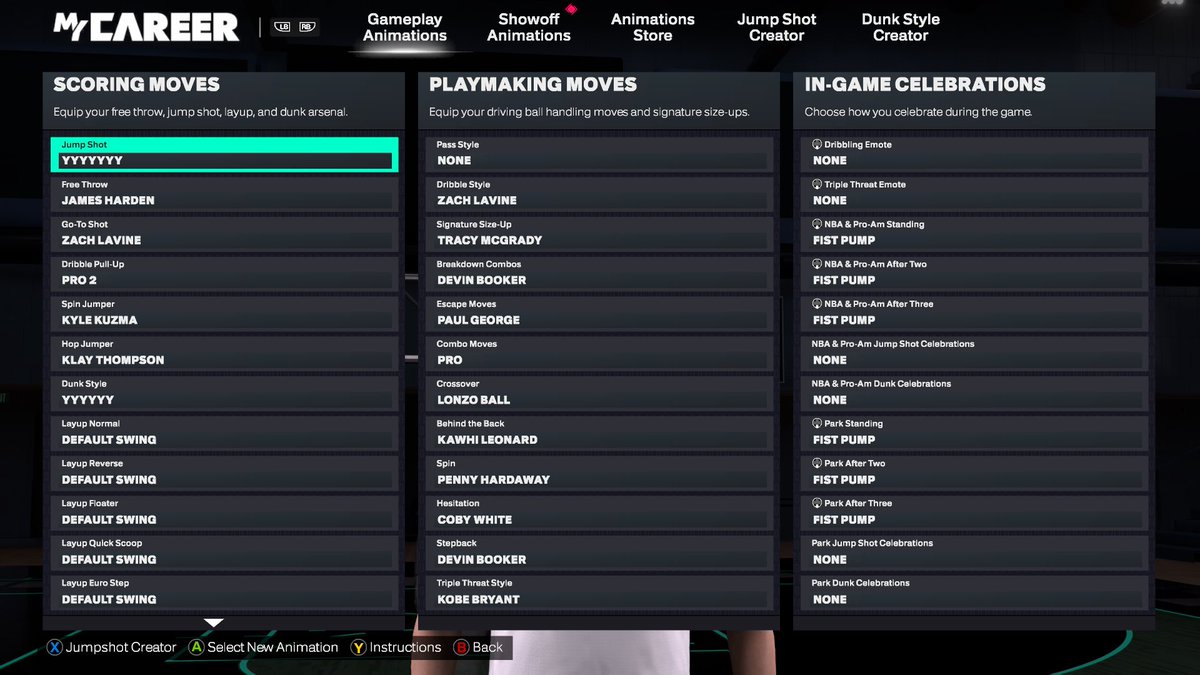Image resolution: width=1200 pixels, height=675 pixels.
Task: Click the icon beside Park Standing
Action: (x=817, y=424)
